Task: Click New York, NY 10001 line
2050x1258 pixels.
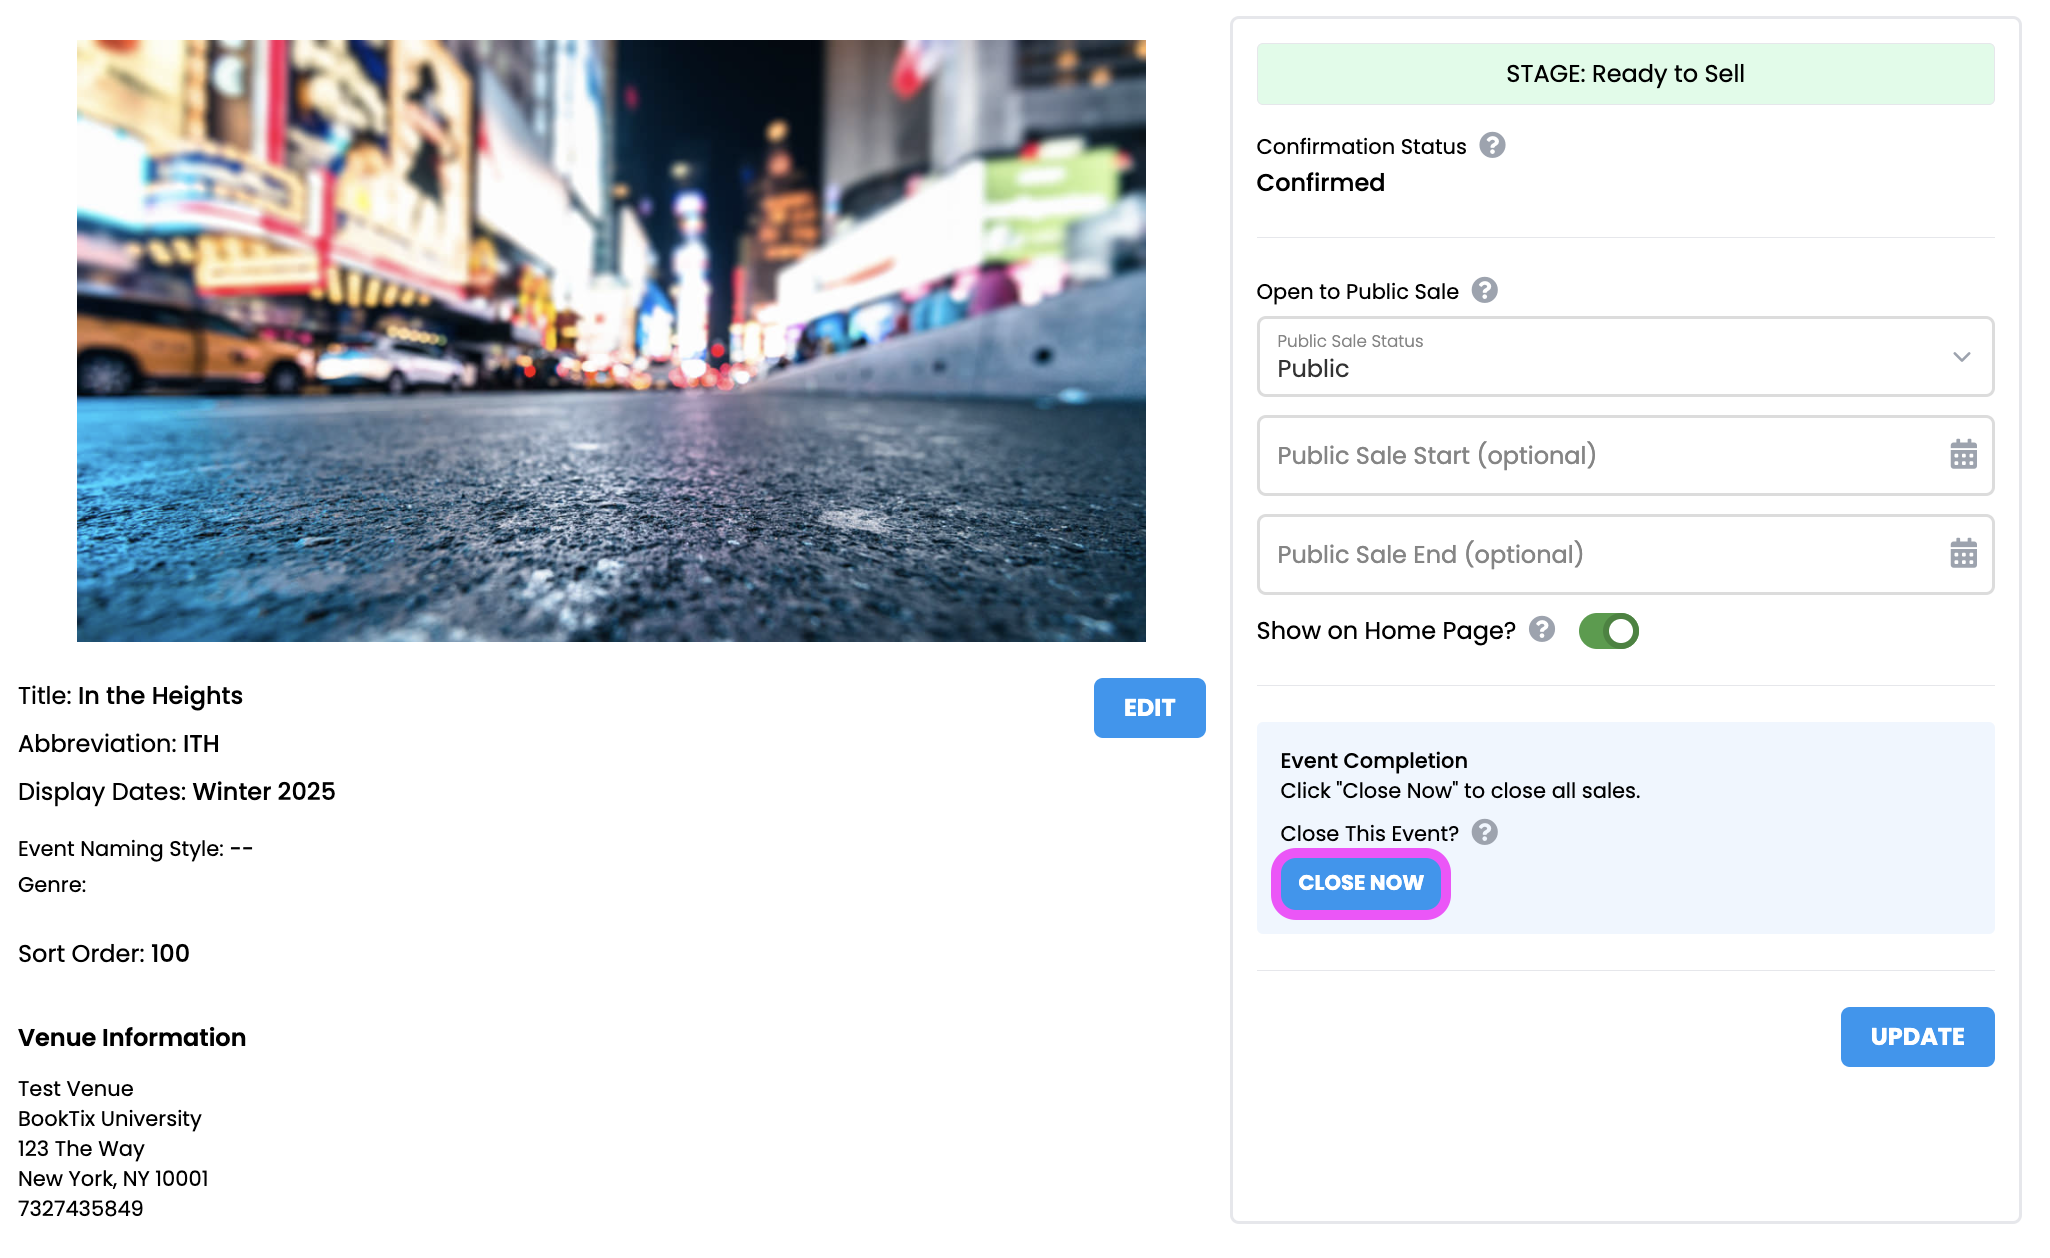Action: click(113, 1179)
